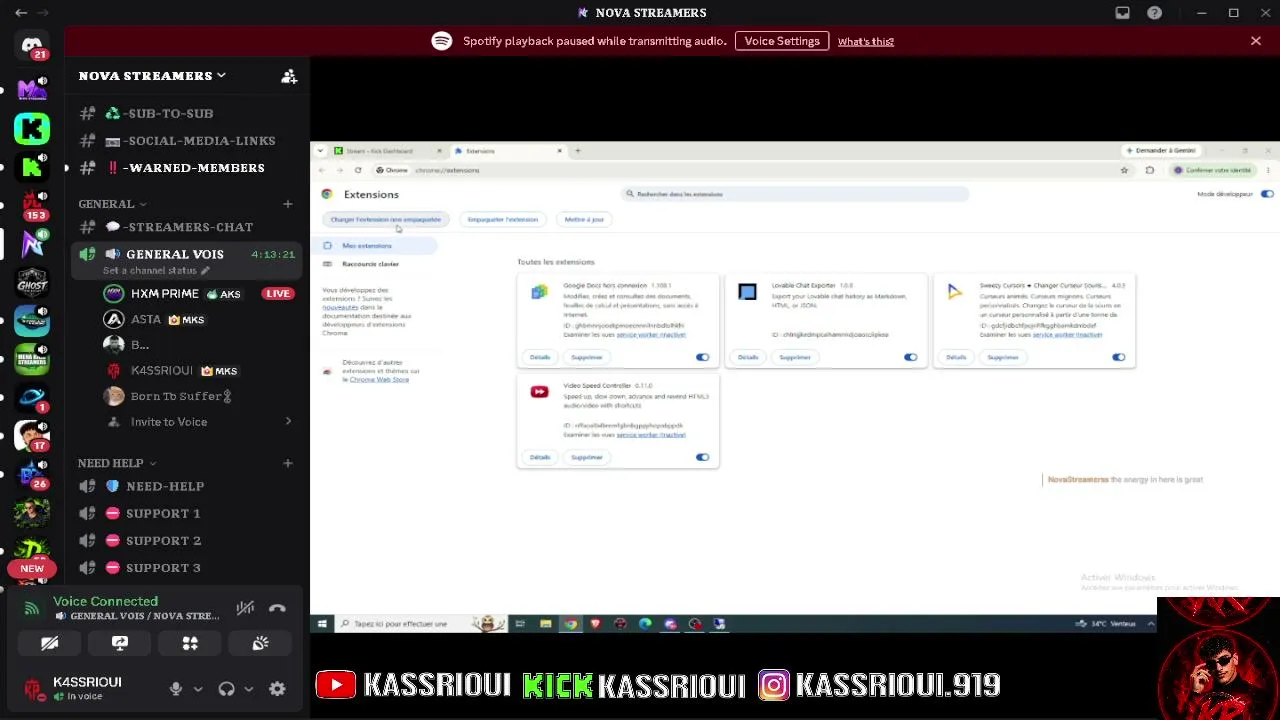Click the What's this? link
Viewport: 1280px width, 720px height.
[866, 41]
